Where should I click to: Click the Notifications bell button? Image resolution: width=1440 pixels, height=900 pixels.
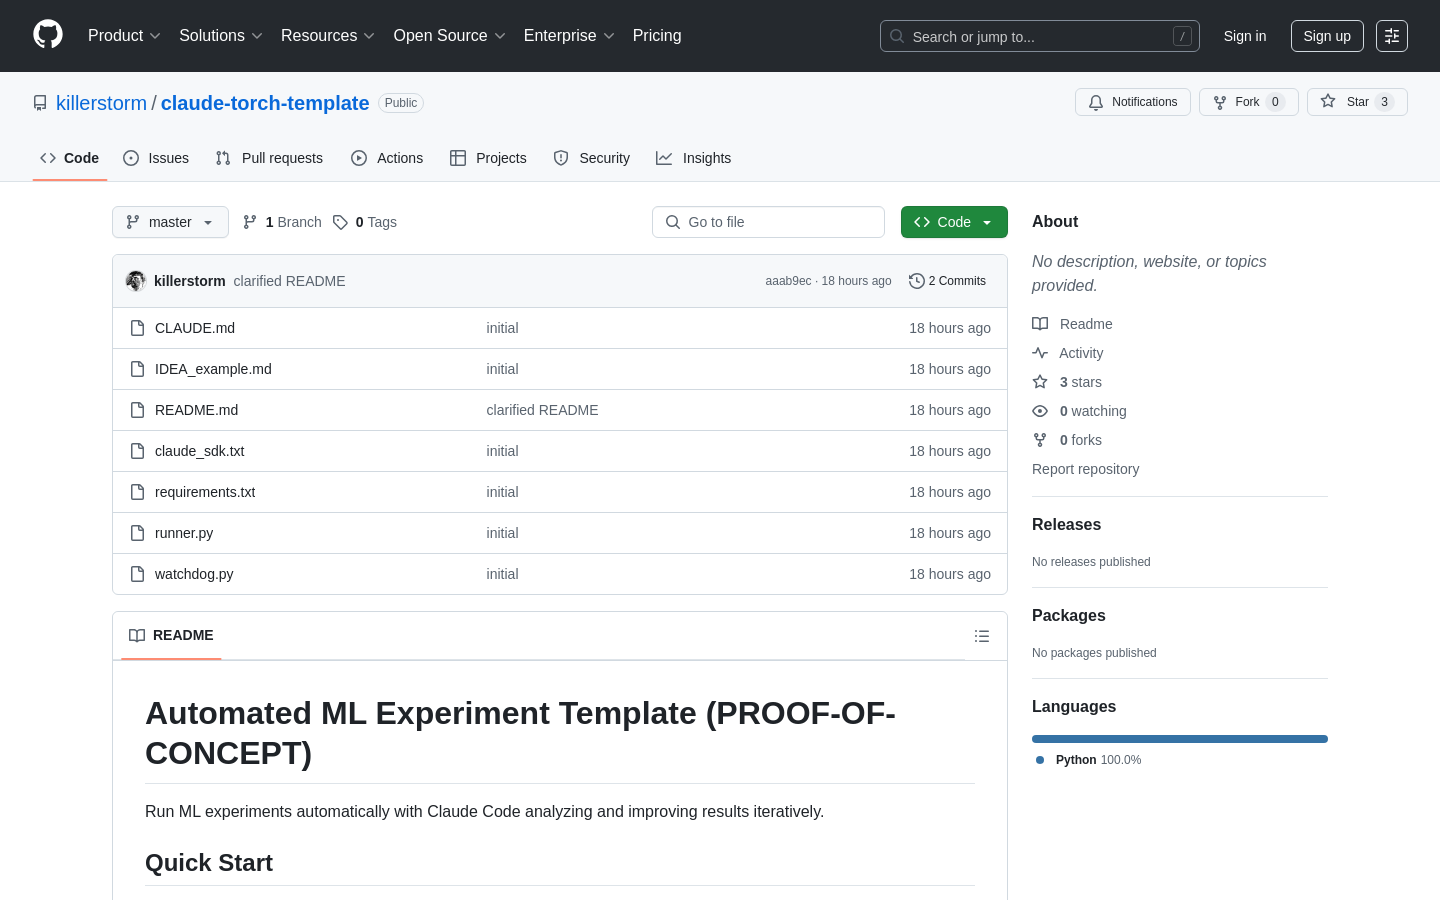1133,102
